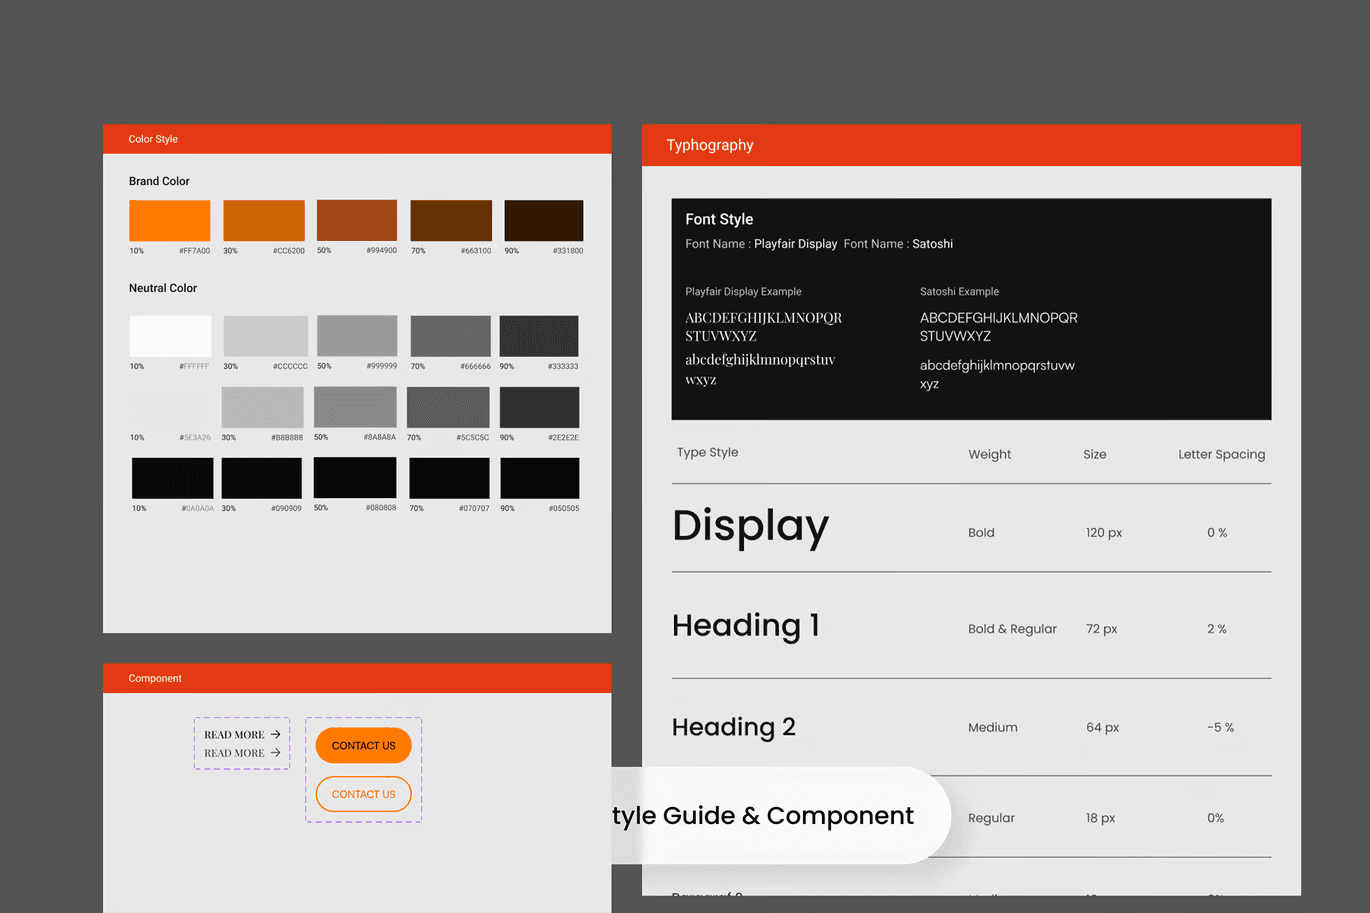Pick the #0A0A0A black swatch
The height and width of the screenshot is (913, 1370).
[172, 478]
